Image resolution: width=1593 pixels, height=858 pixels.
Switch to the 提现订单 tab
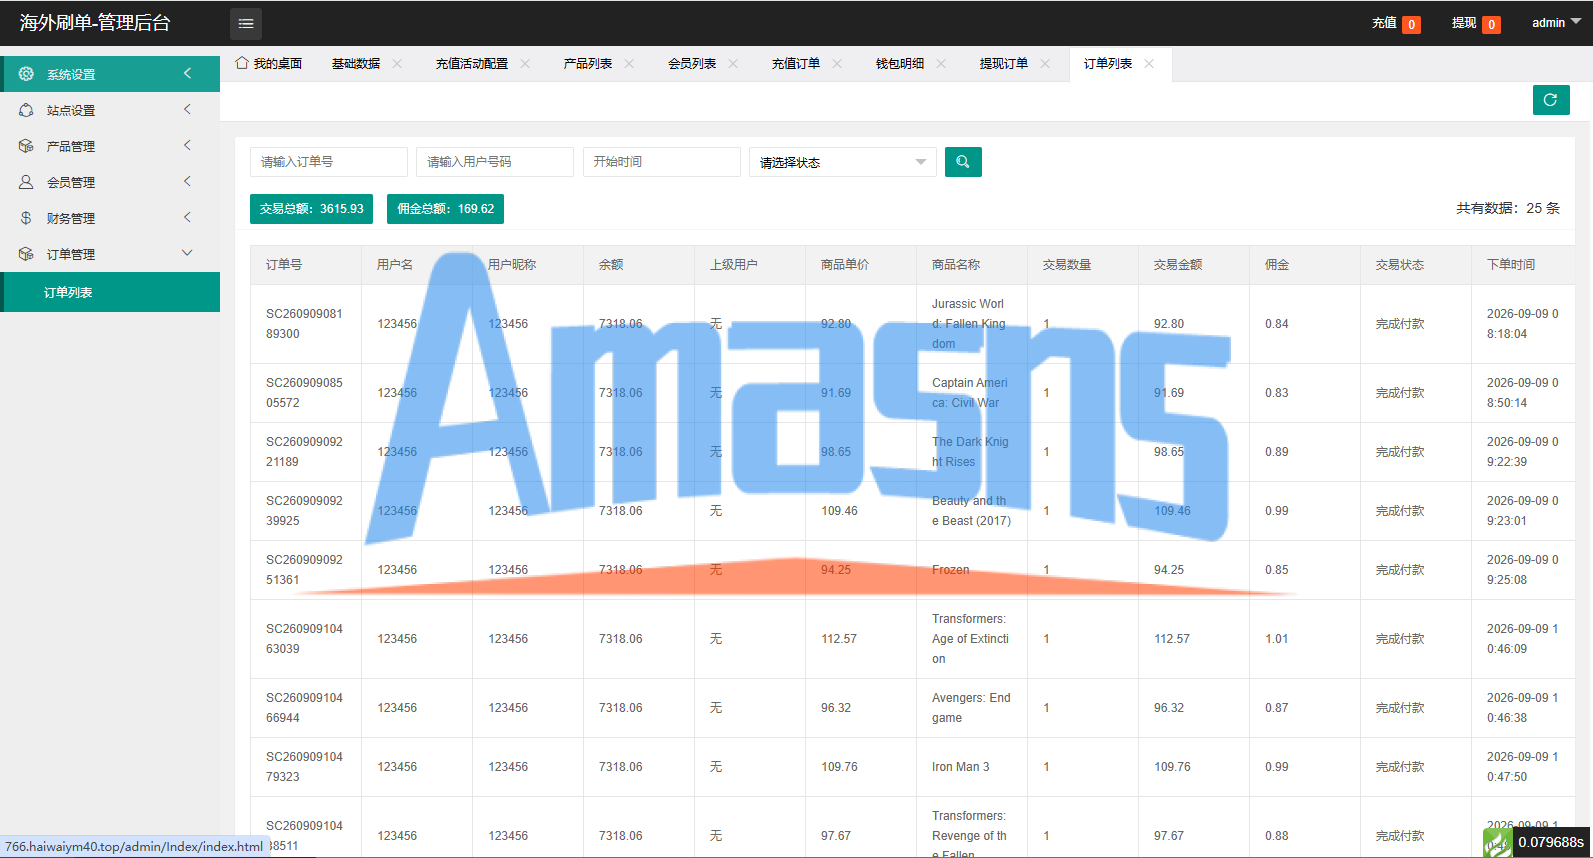(1004, 63)
